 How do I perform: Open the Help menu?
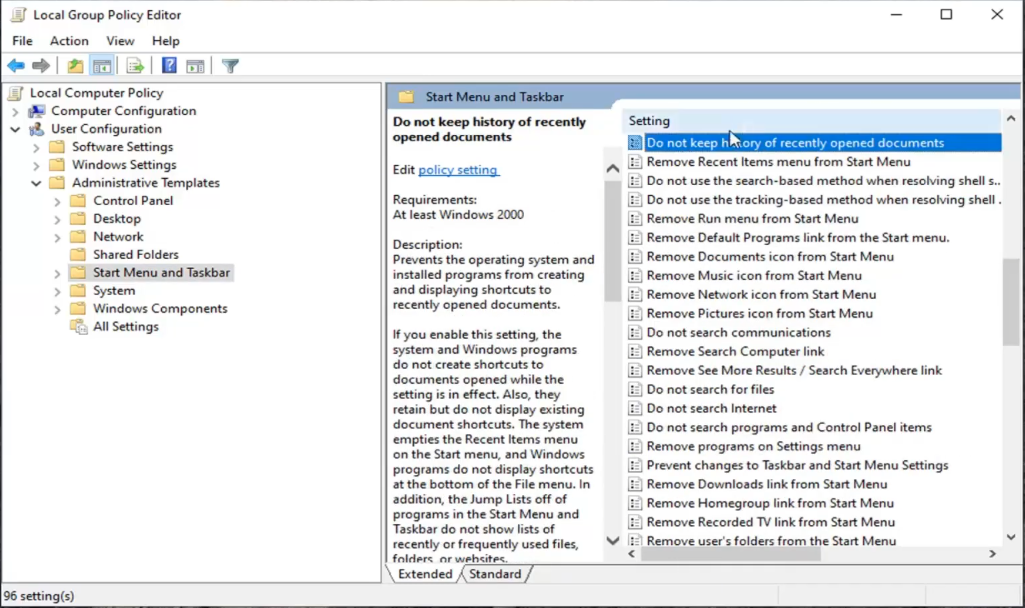165,41
